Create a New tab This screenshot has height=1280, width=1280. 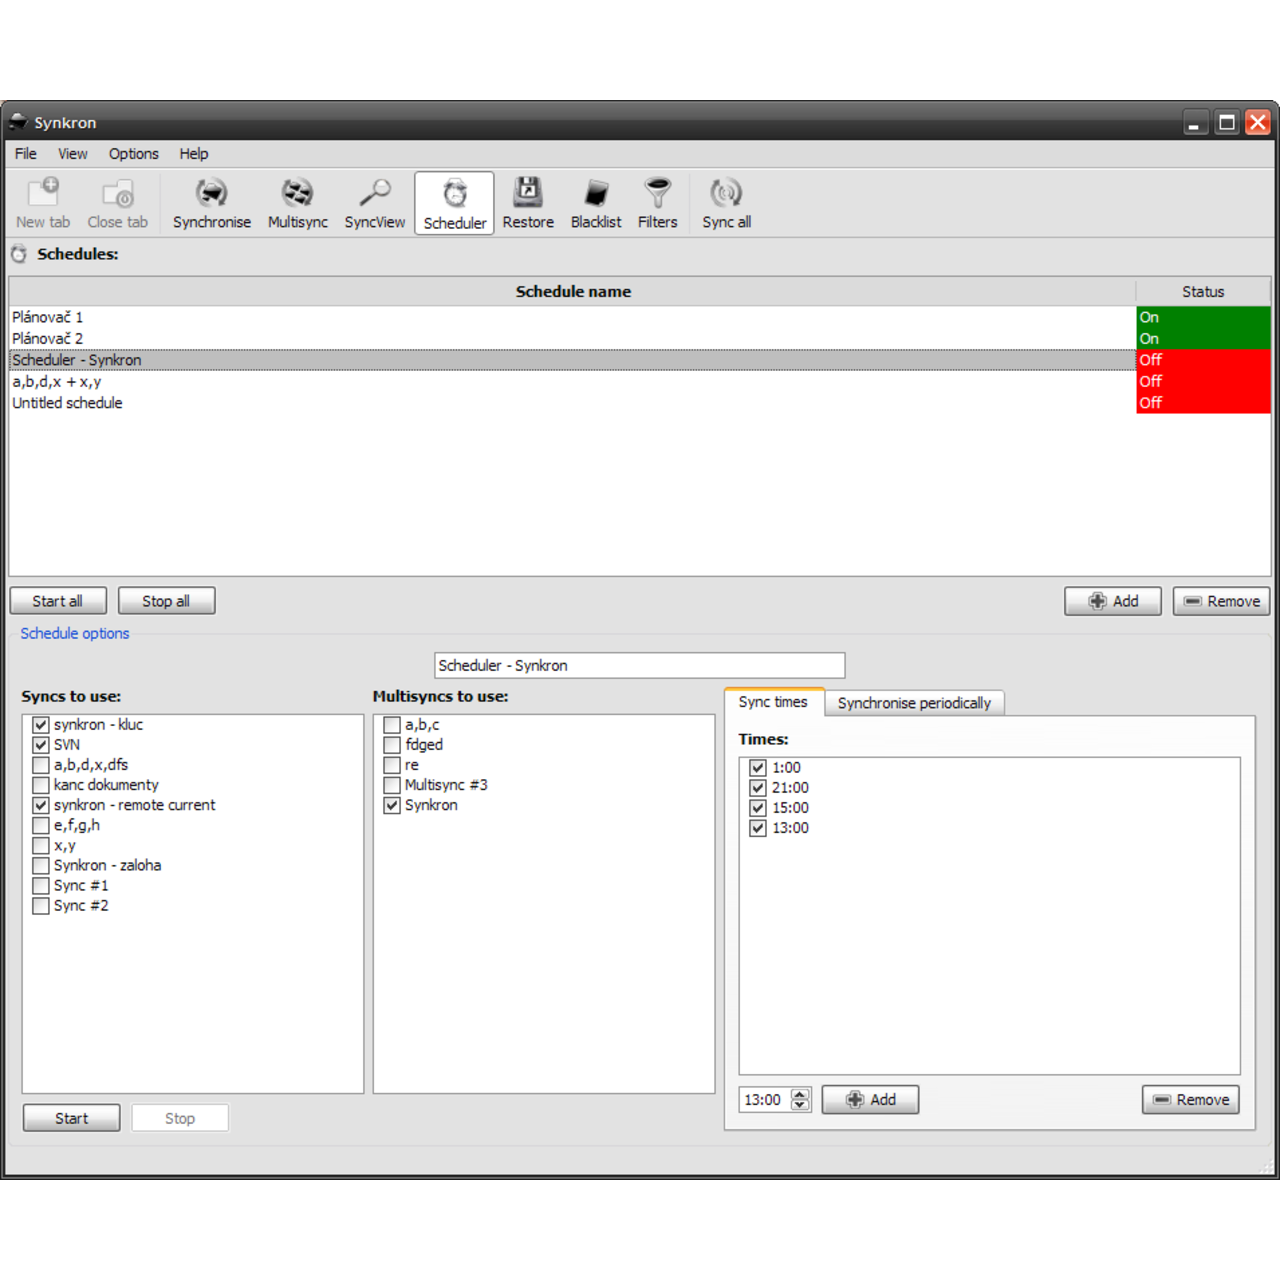(42, 202)
